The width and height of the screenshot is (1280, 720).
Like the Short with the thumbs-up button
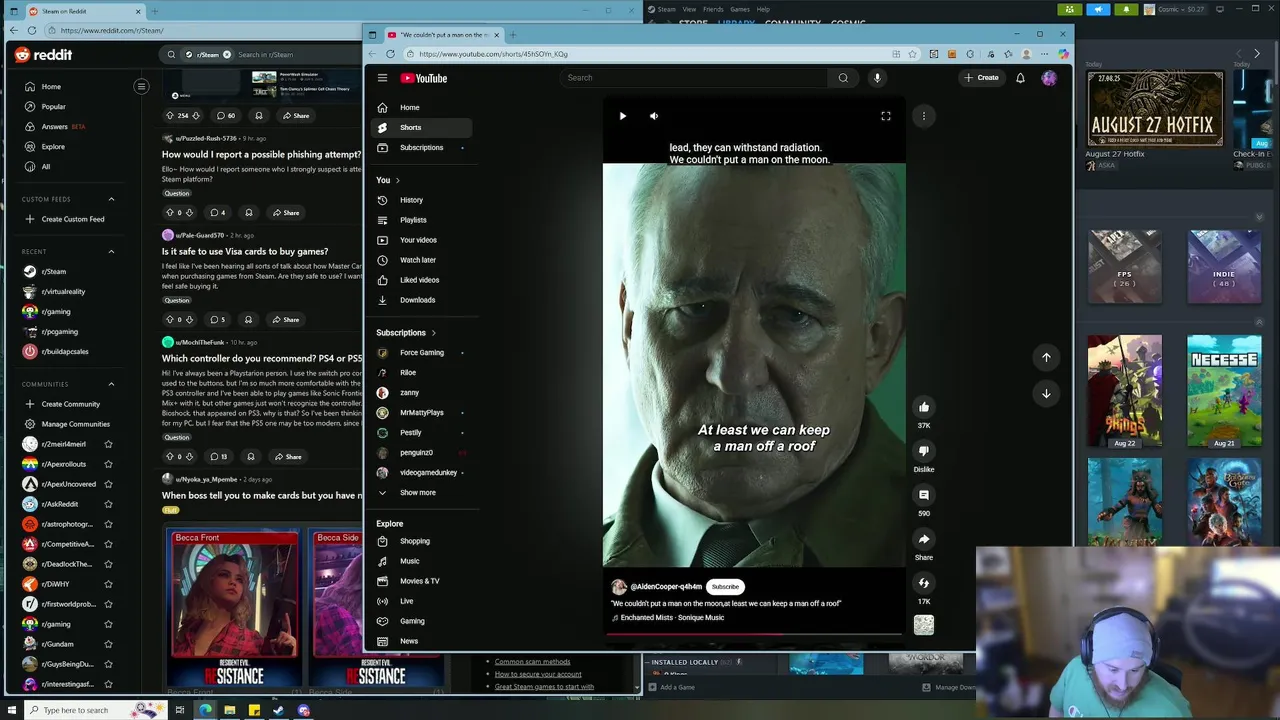click(x=924, y=407)
